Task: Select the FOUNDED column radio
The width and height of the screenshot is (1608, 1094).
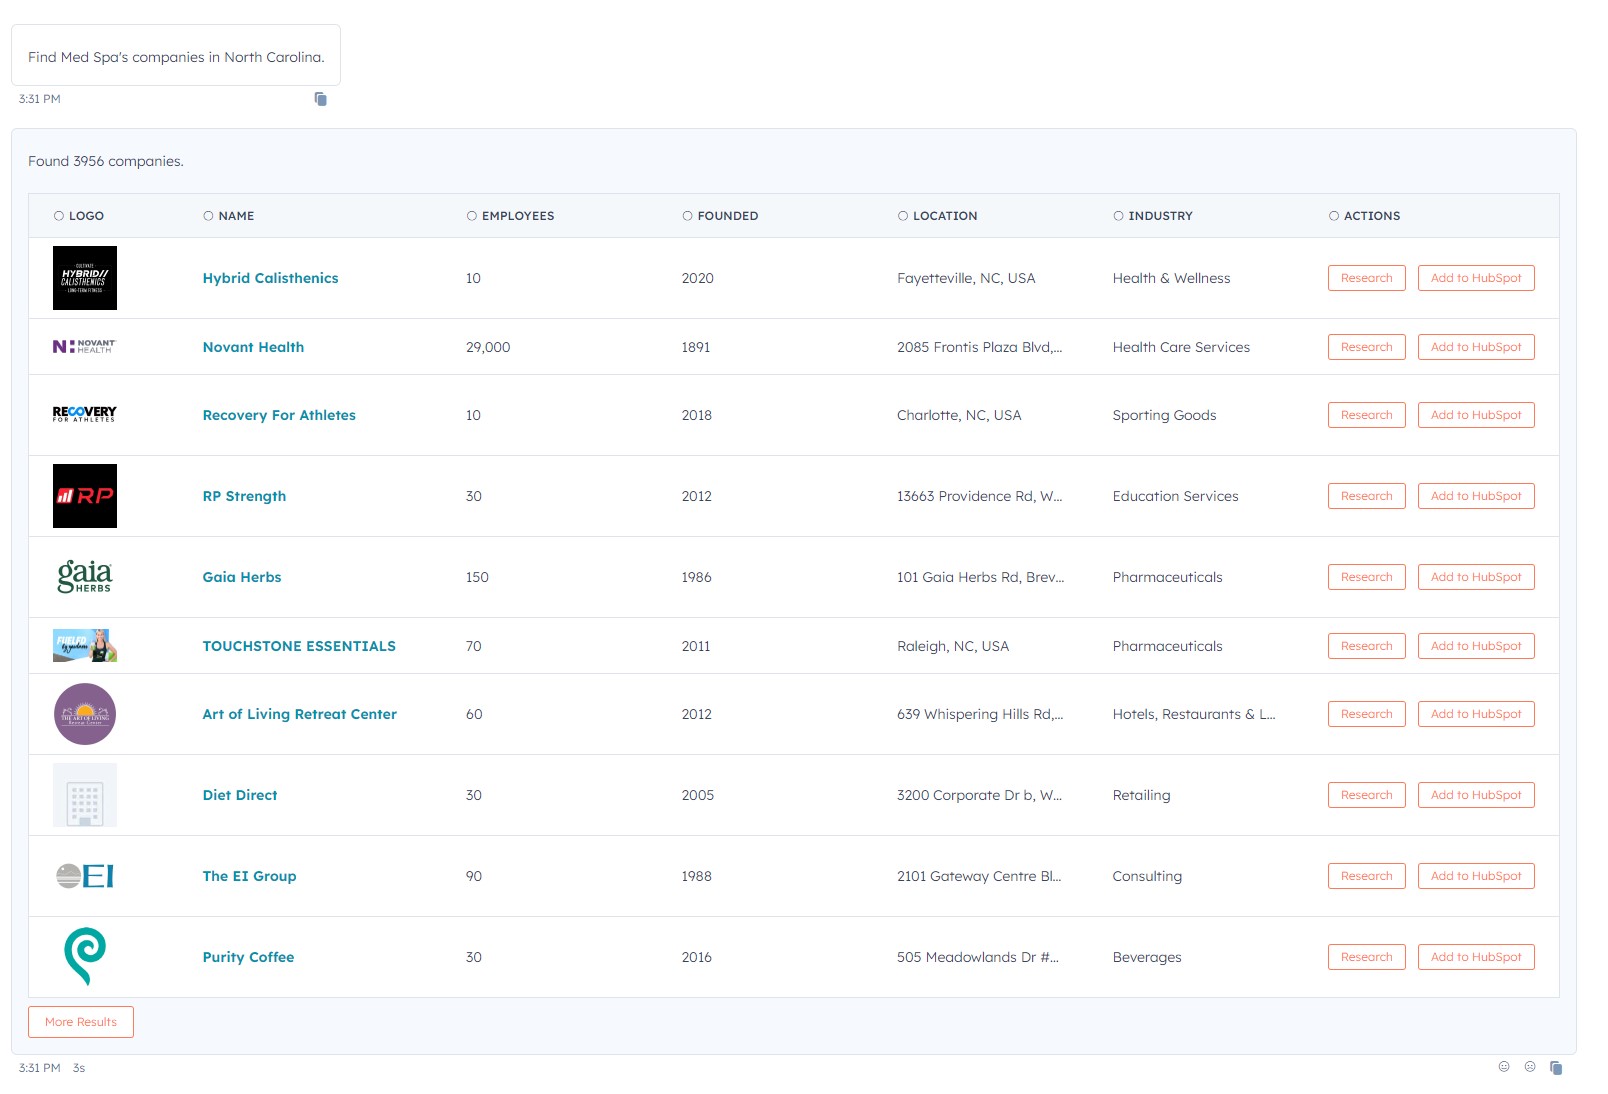Action: 688,216
